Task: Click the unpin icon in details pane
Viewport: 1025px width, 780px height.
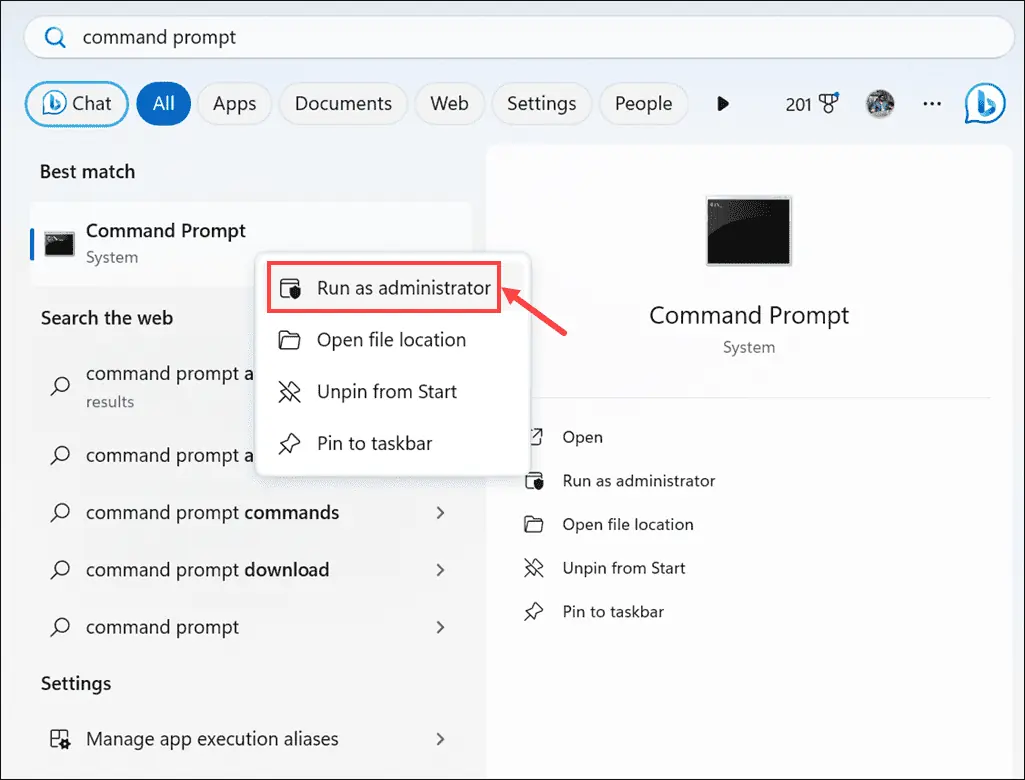Action: tap(533, 568)
